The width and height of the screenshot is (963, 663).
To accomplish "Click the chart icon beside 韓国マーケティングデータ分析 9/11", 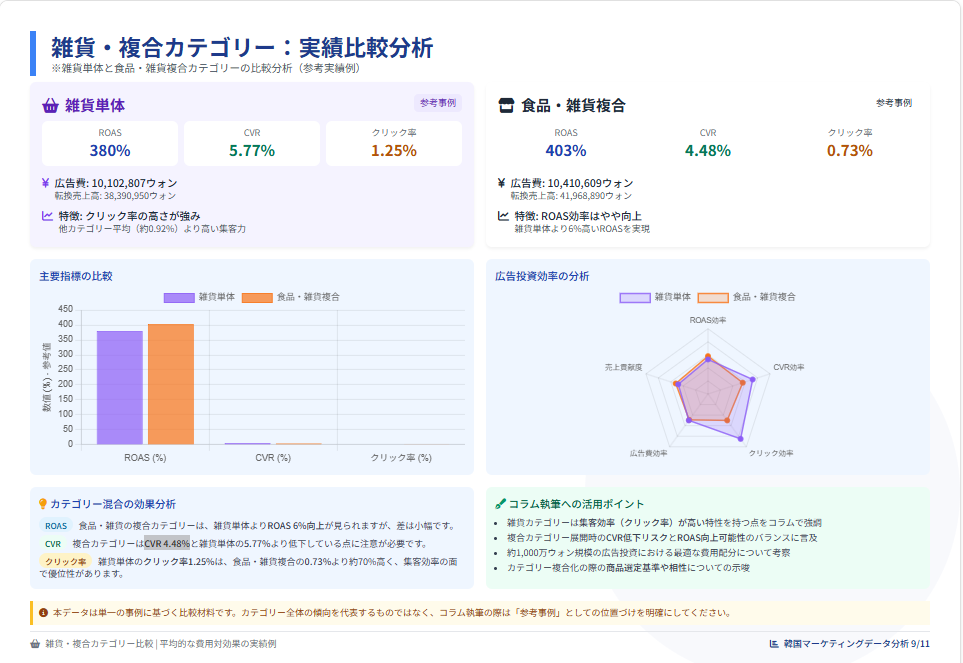I will point(774,644).
